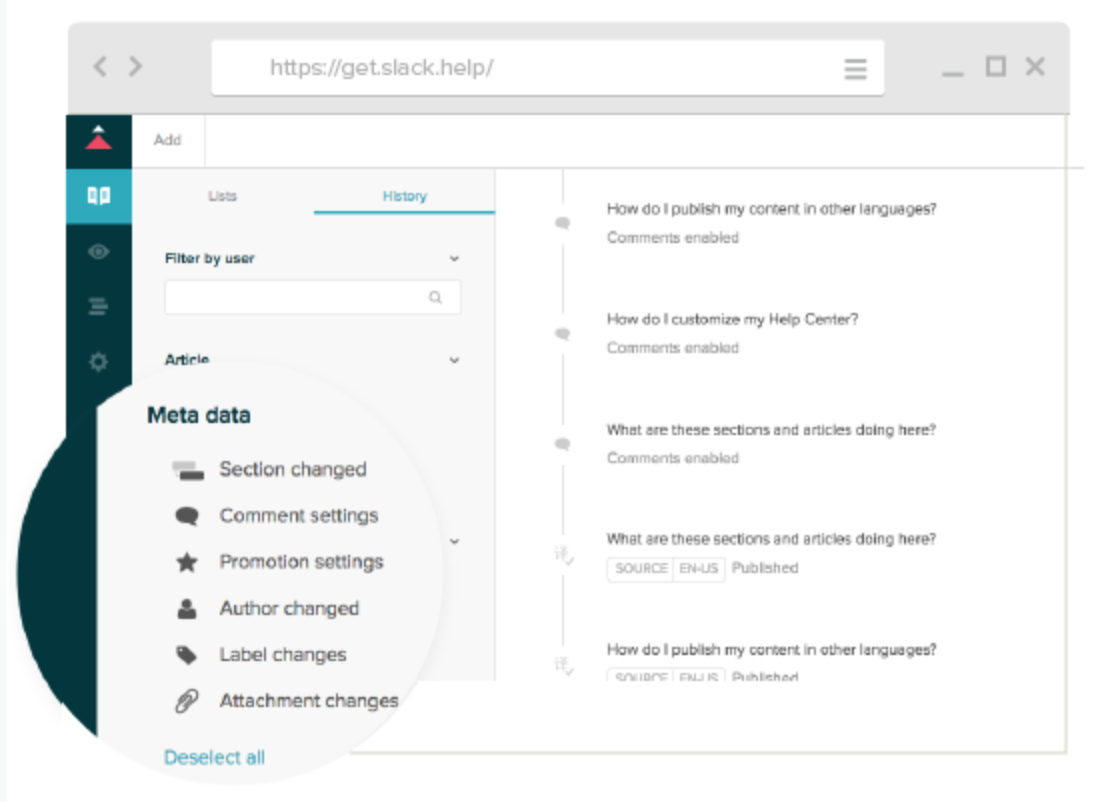Toggle the Attachment changes filter
This screenshot has height=802, width=1102.
pos(309,701)
